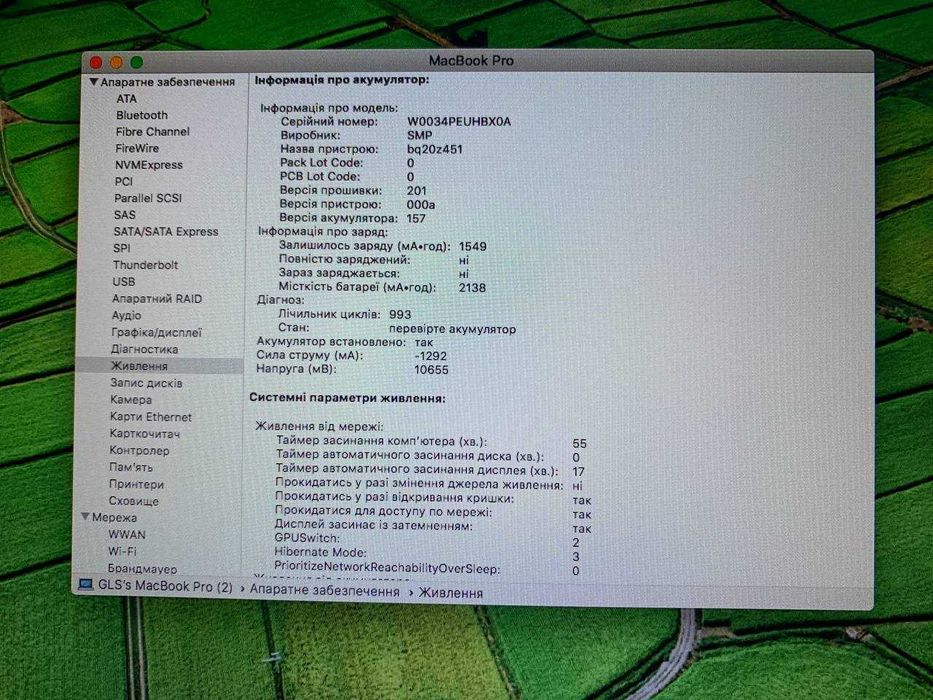Image resolution: width=933 pixels, height=700 pixels.
Task: Select Сховище in the sidebar
Action: (133, 501)
